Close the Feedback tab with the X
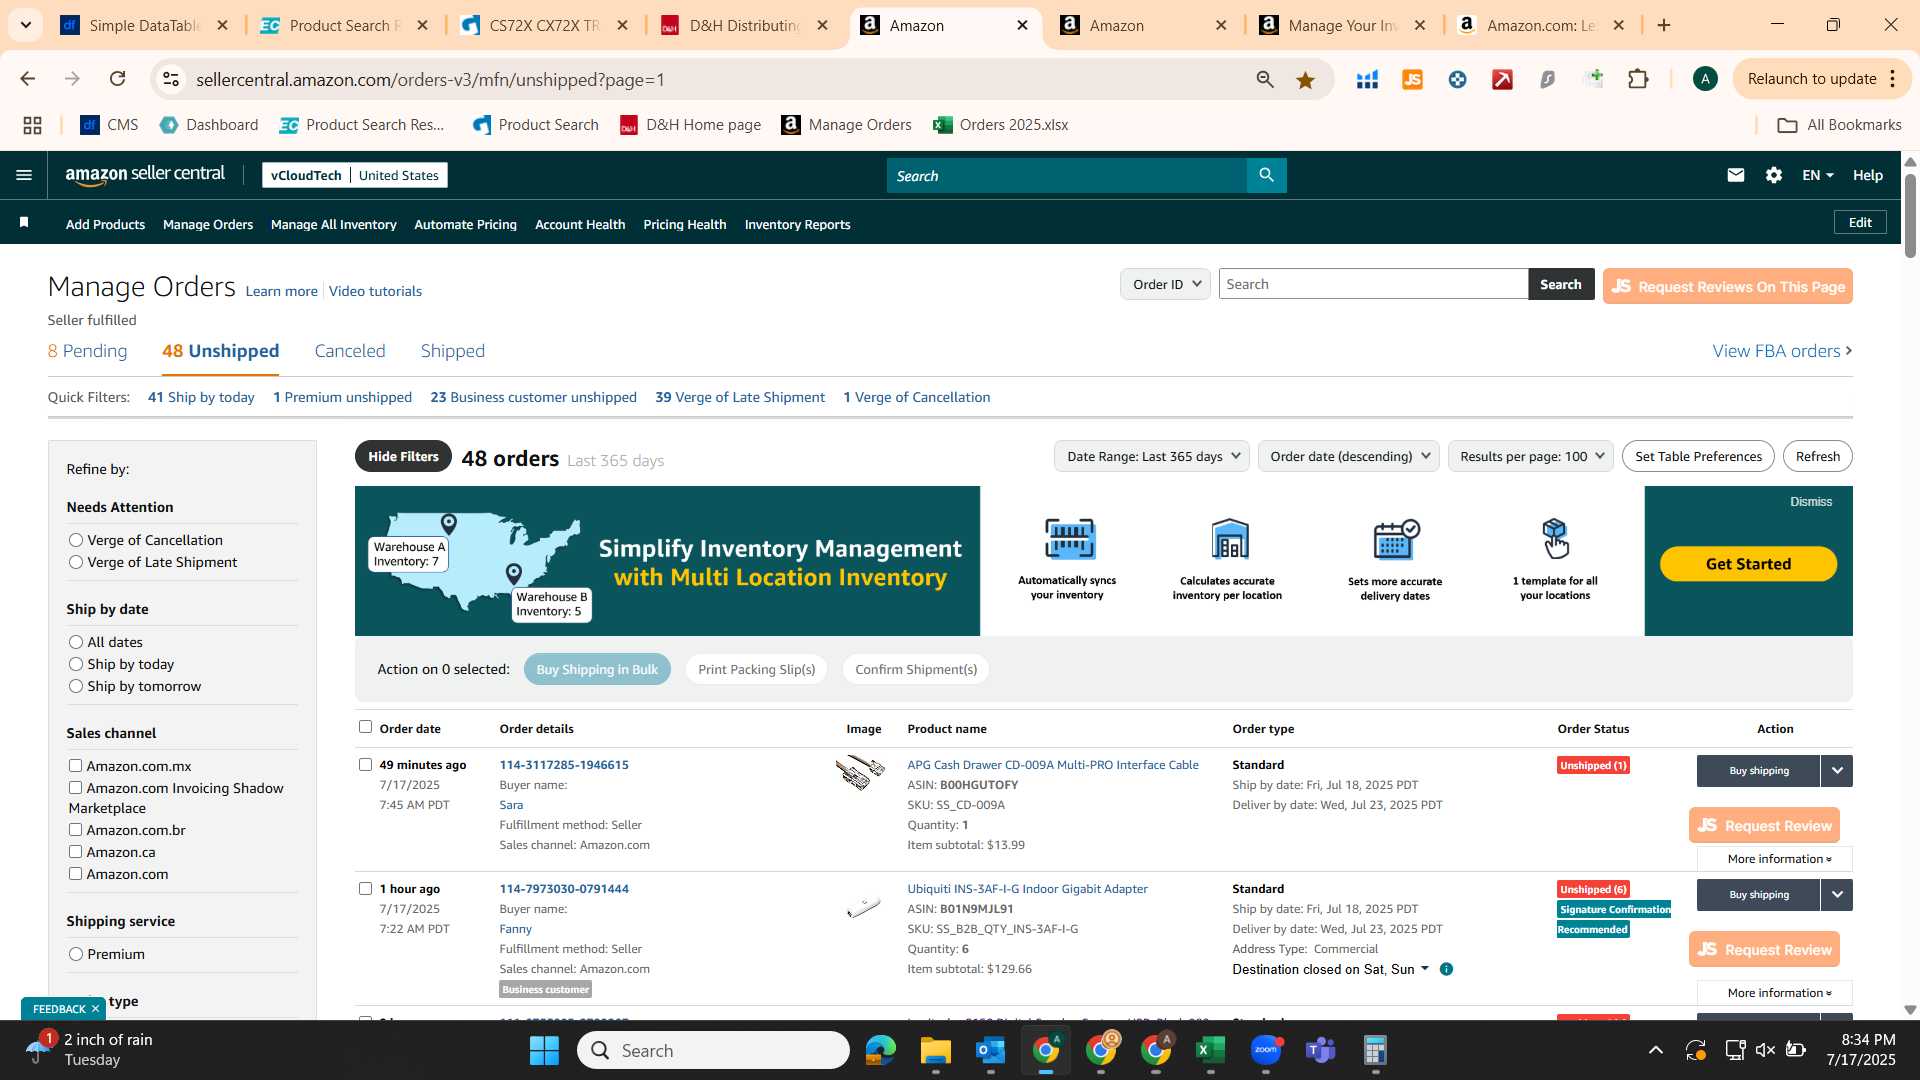Viewport: 1920px width, 1080px height. pos(95,1009)
